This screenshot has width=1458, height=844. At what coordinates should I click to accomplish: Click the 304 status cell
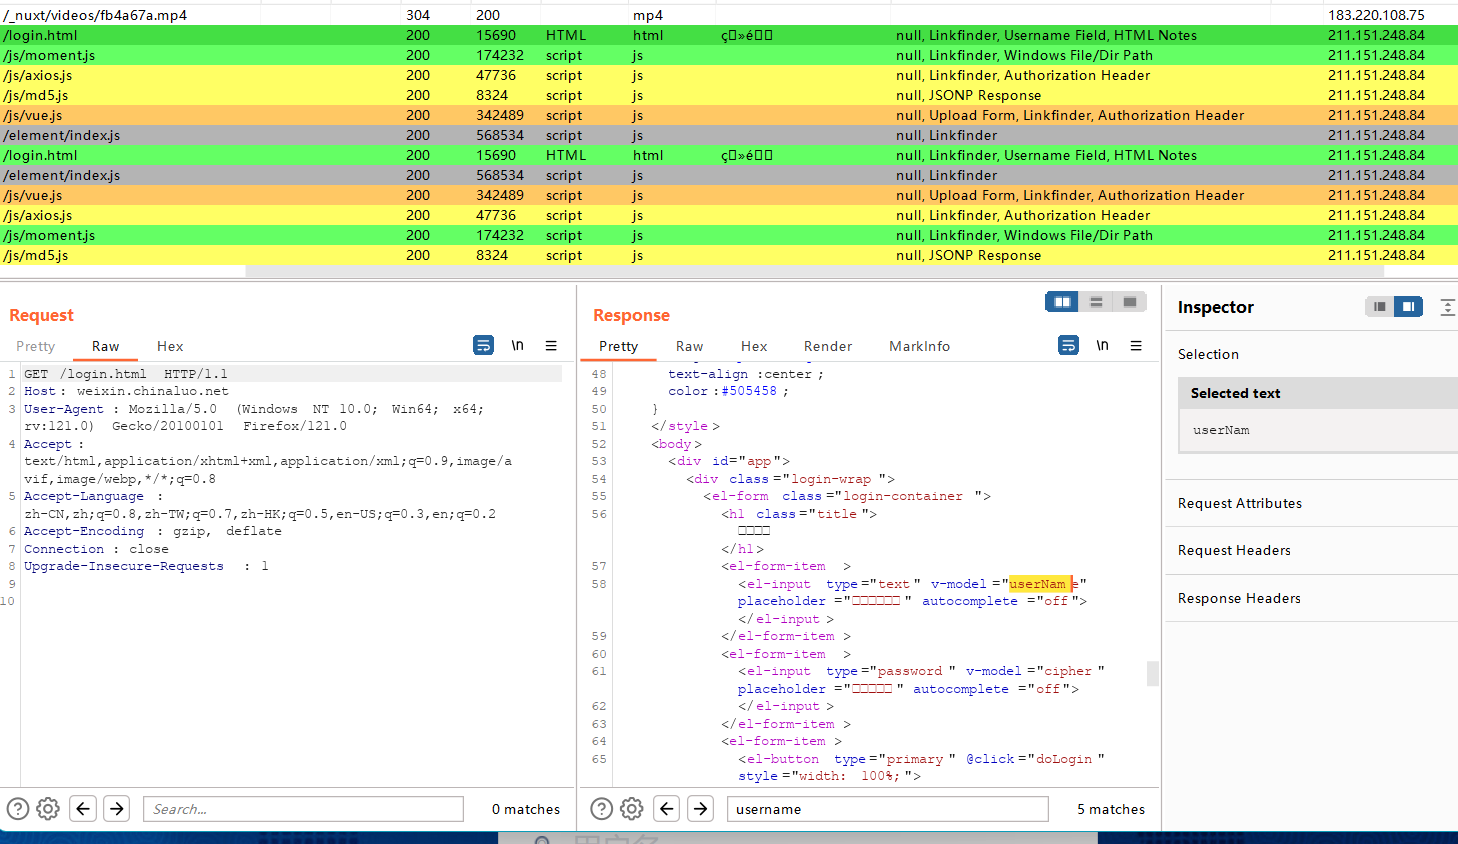tap(418, 15)
